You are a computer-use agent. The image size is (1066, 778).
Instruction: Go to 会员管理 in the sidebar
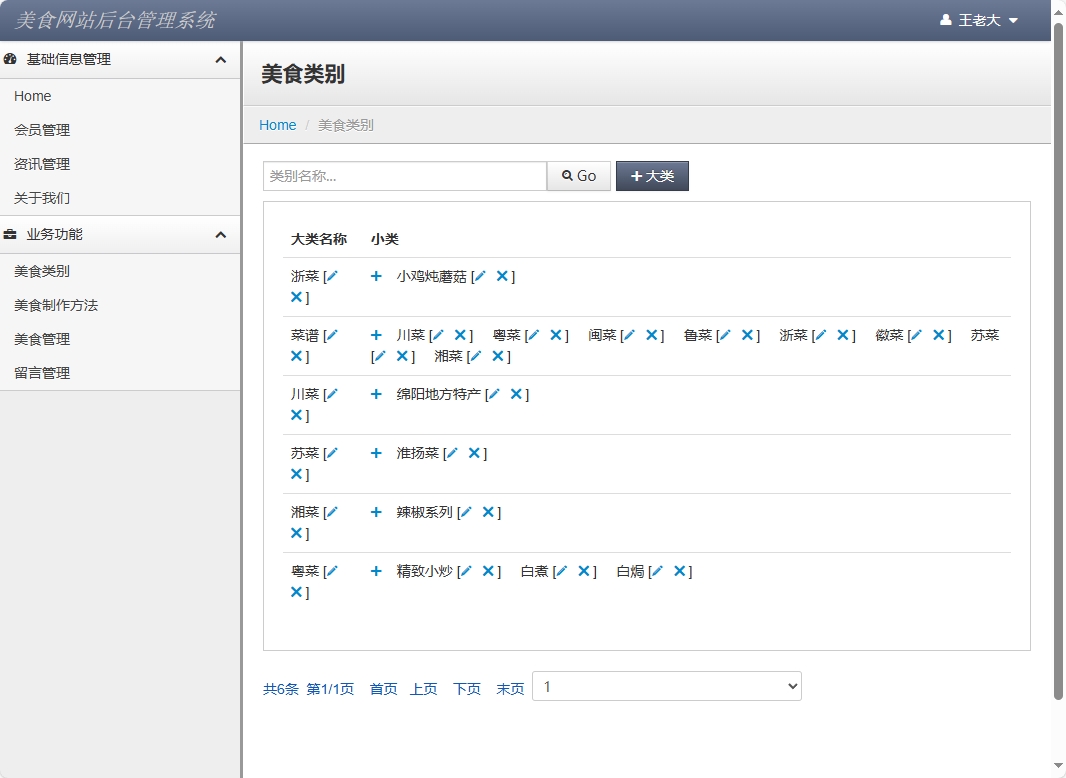coord(42,130)
